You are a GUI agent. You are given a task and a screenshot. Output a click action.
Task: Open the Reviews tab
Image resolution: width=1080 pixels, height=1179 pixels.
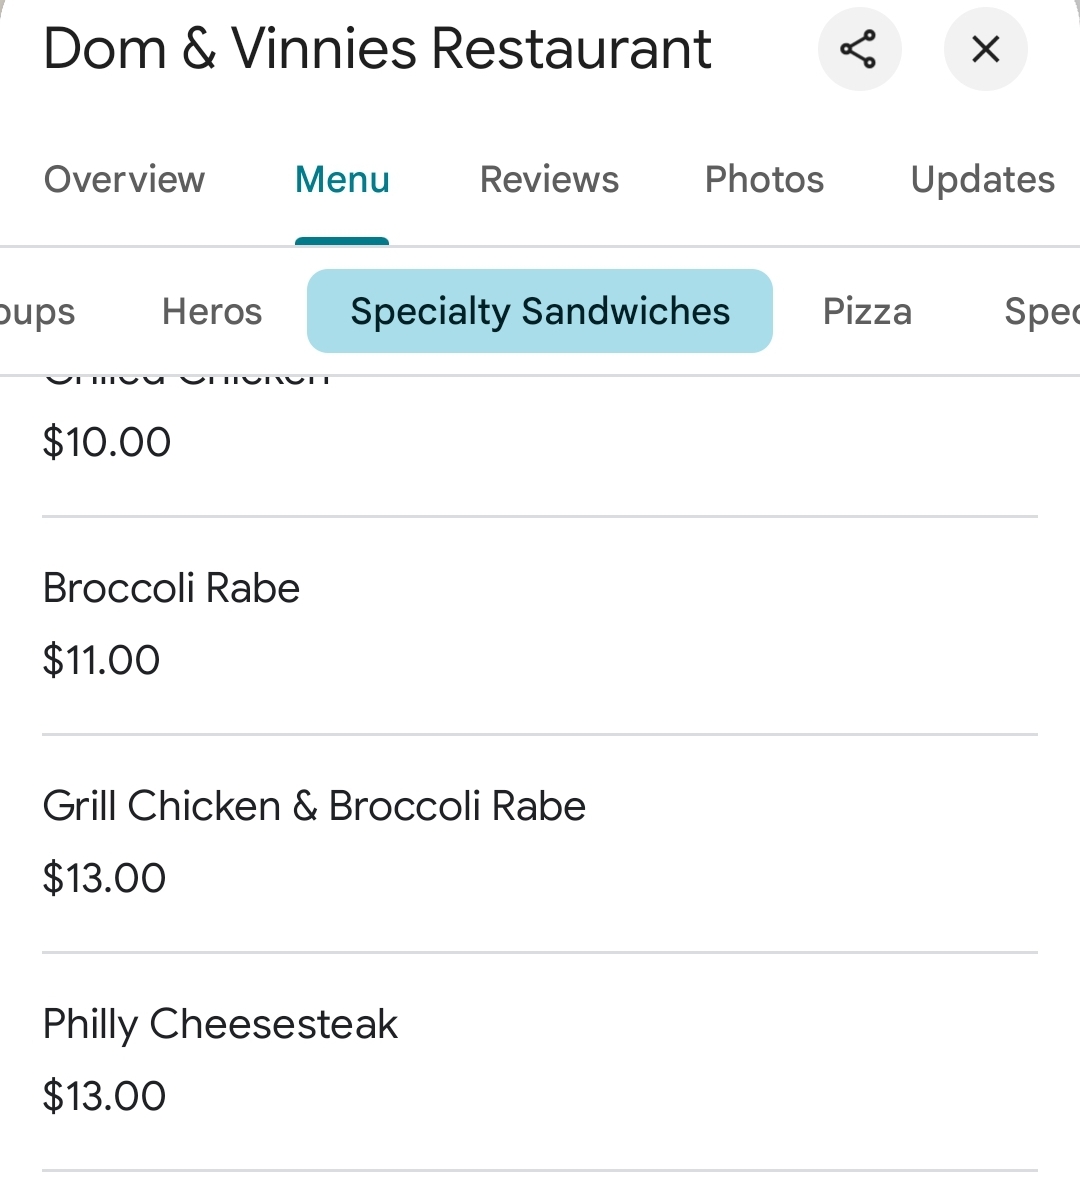coord(549,180)
